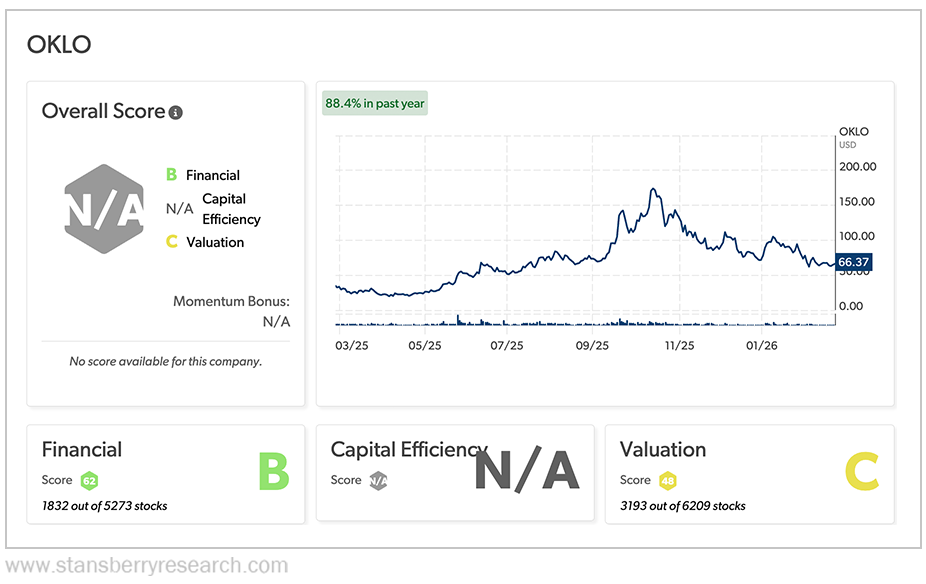926x584 pixels.
Task: Click the Momentum Bonus N/A value
Action: (x=276, y=321)
